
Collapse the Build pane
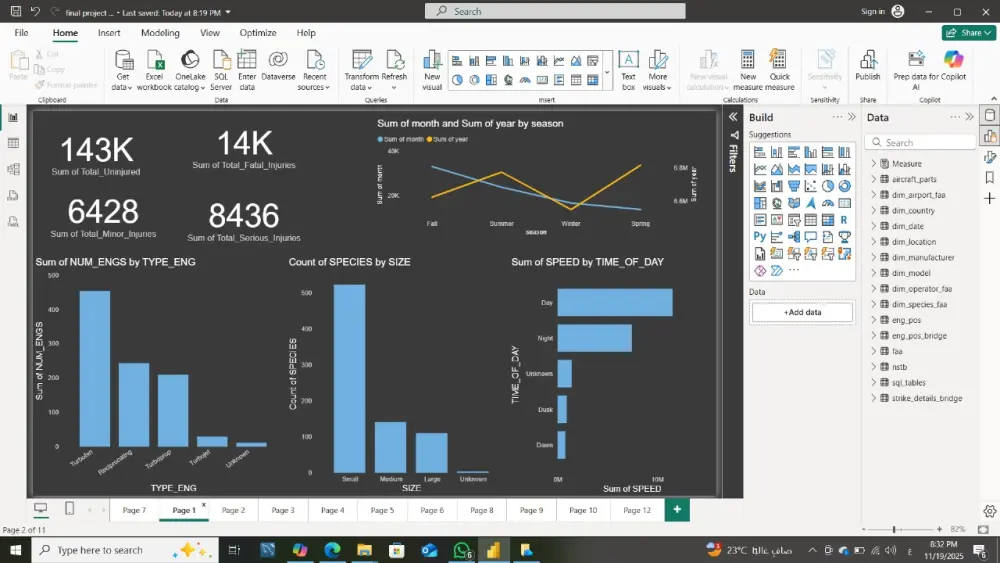click(x=851, y=117)
